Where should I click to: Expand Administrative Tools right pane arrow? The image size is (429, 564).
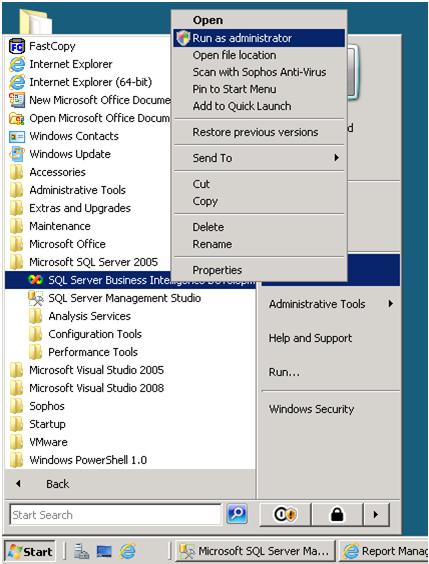click(x=391, y=304)
